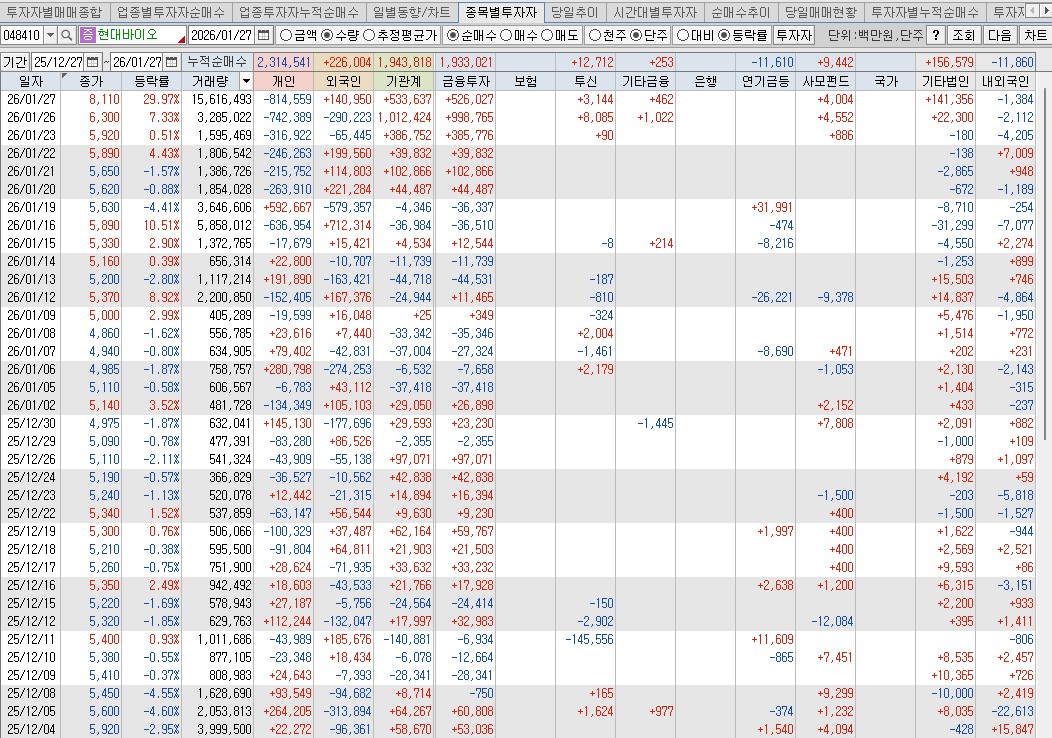Open the stock code dropdown arrow

coord(49,36)
